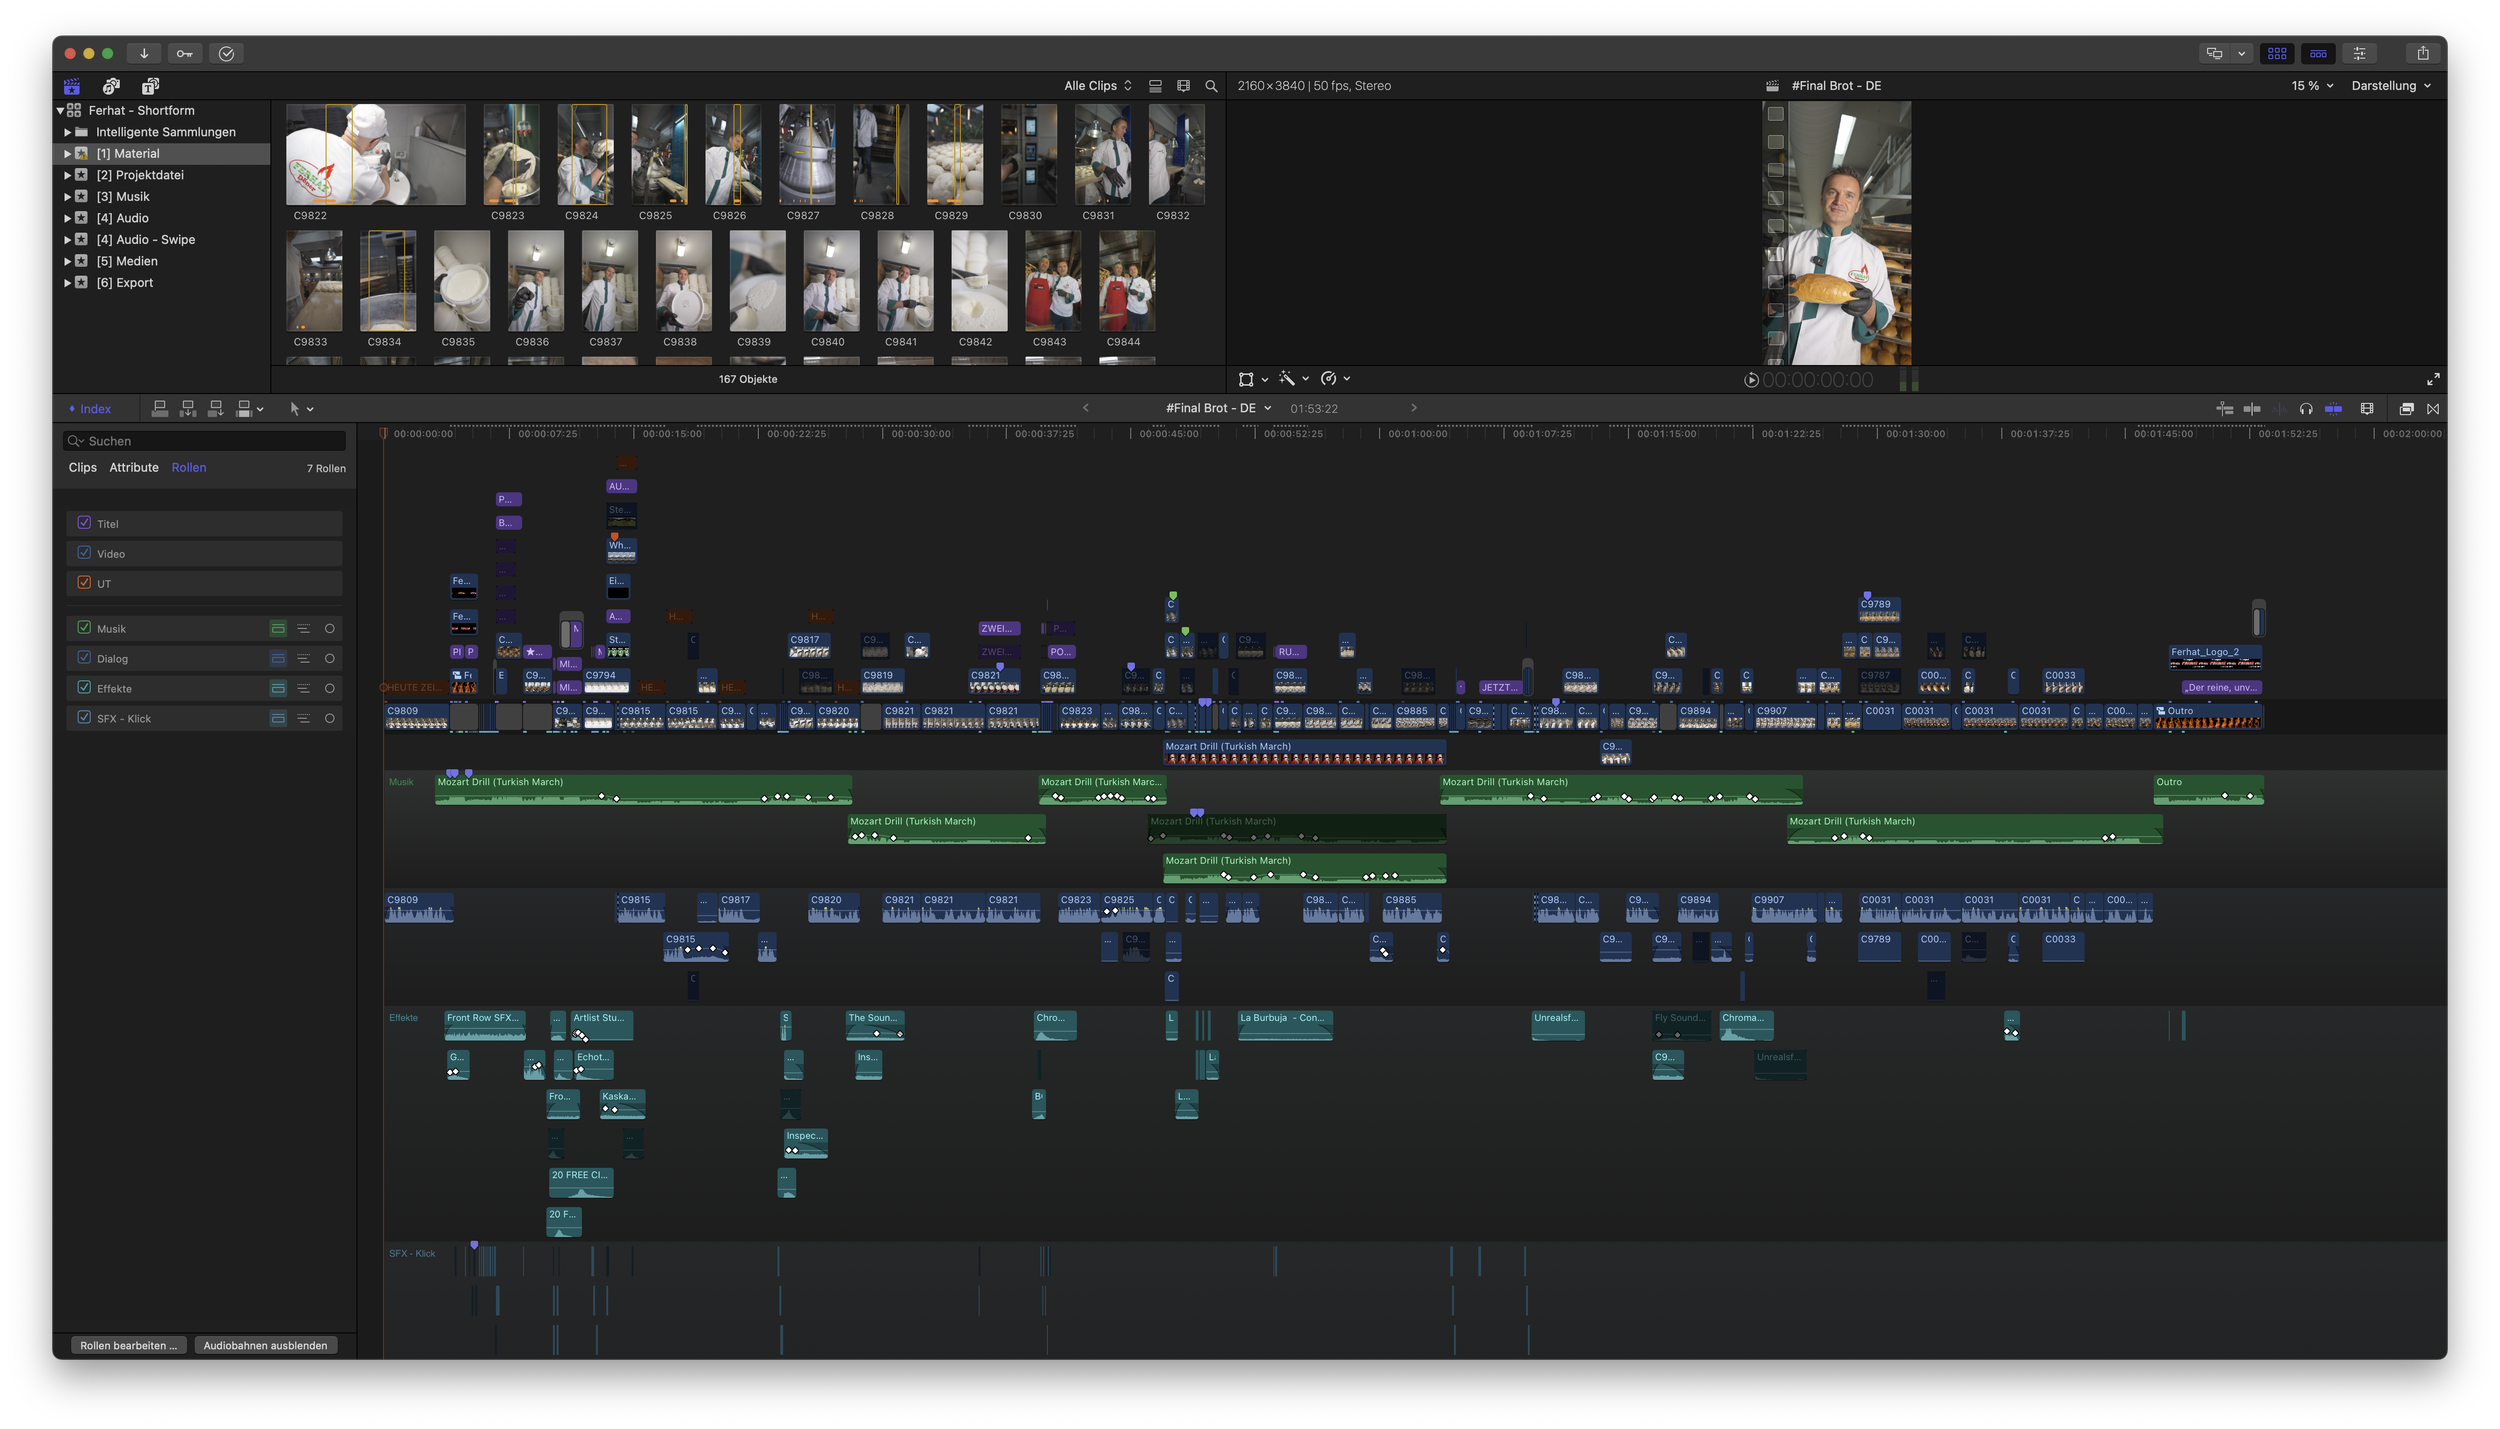Select the C9822 clip thumbnail in browser
The height and width of the screenshot is (1429, 2500).
(x=376, y=155)
